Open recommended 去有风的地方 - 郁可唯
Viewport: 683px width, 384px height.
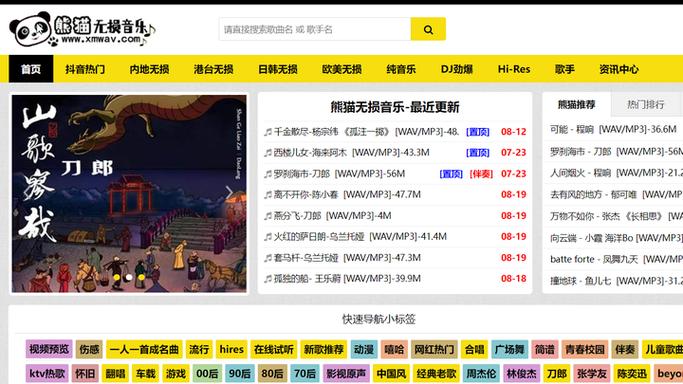616,194
